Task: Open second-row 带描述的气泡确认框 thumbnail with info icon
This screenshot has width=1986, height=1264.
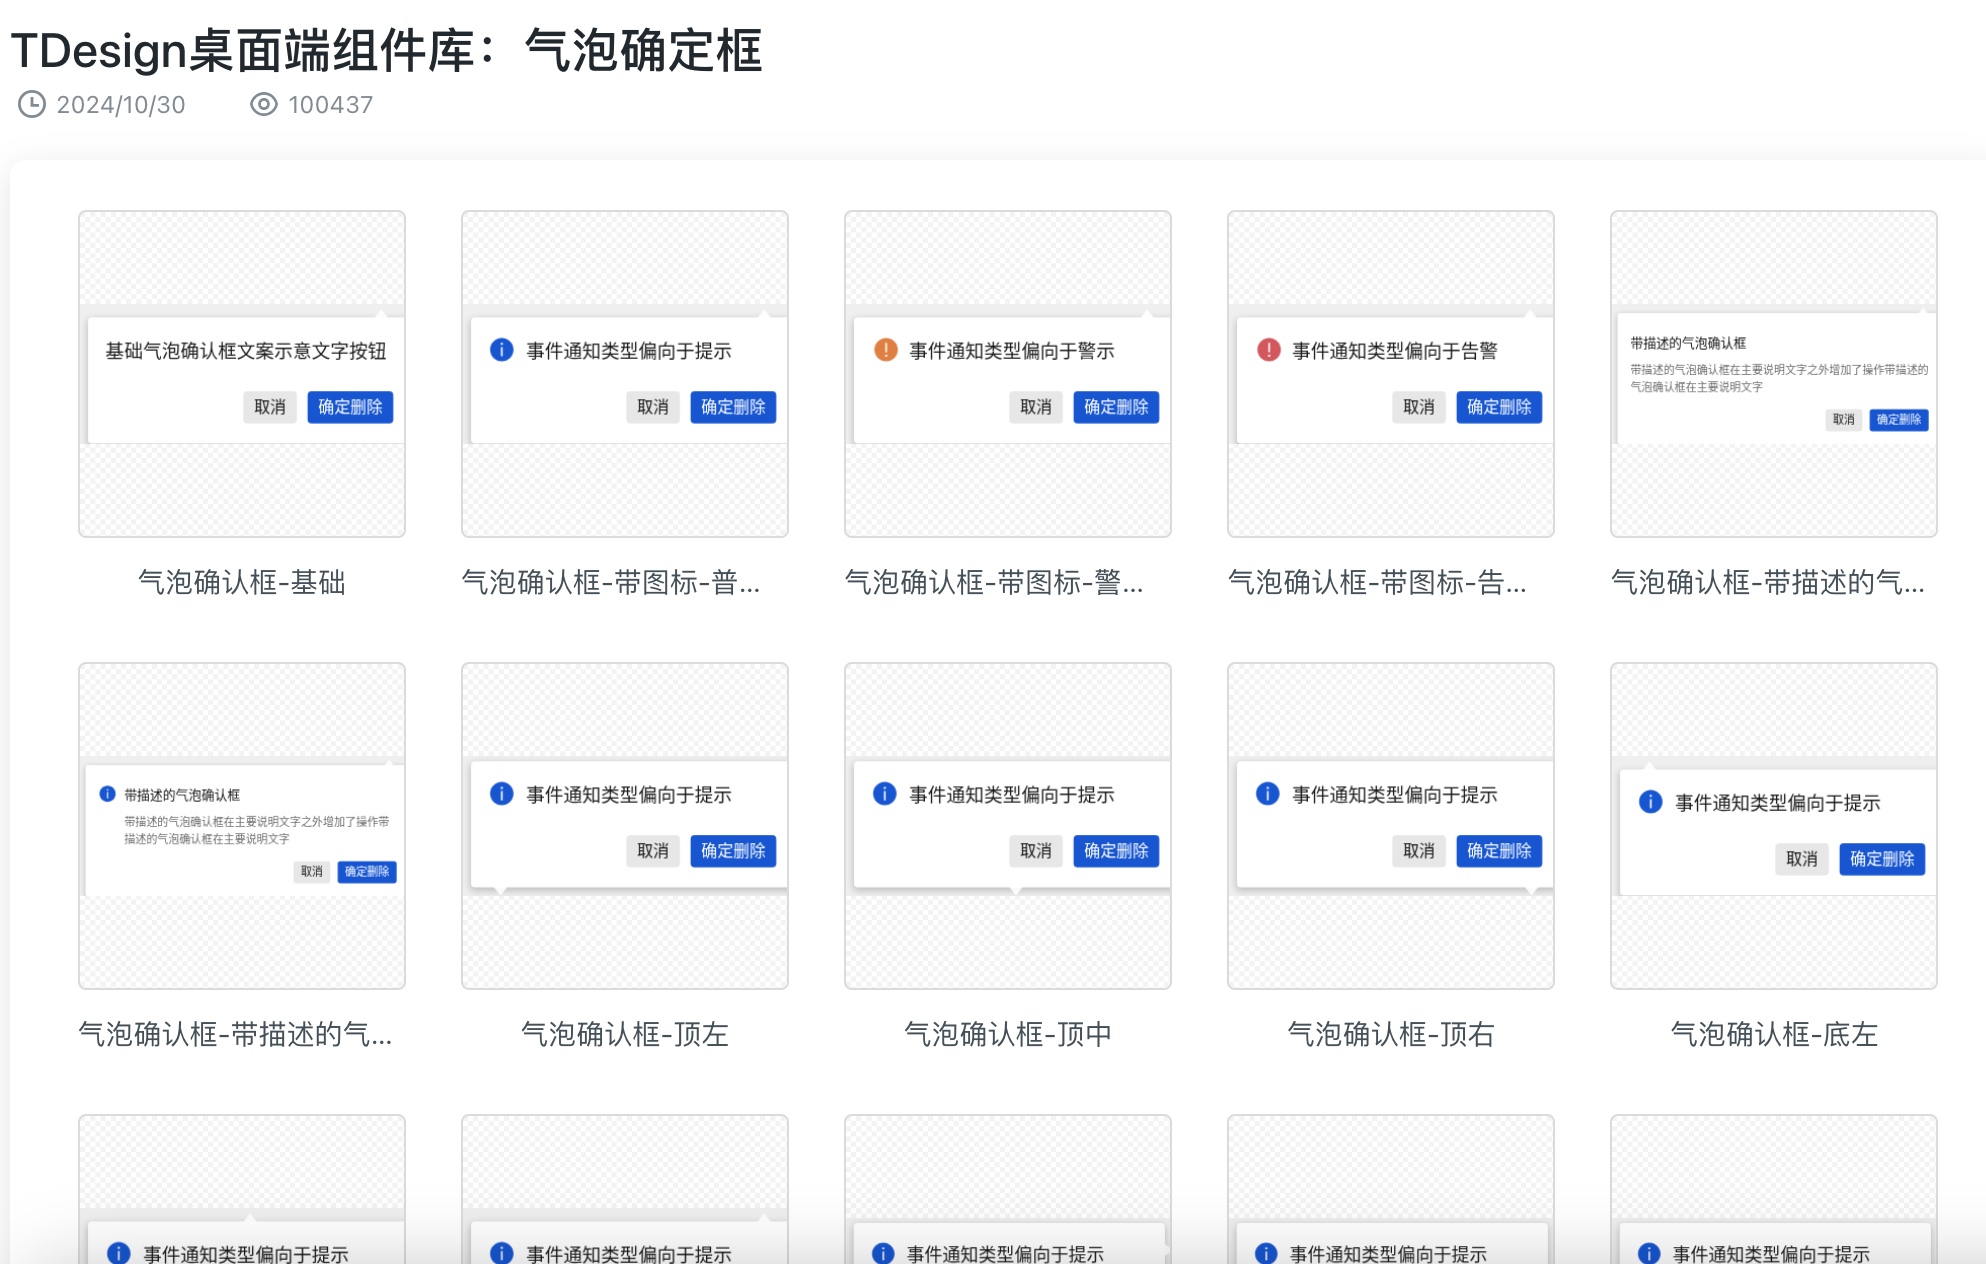Action: pyautogui.click(x=242, y=826)
